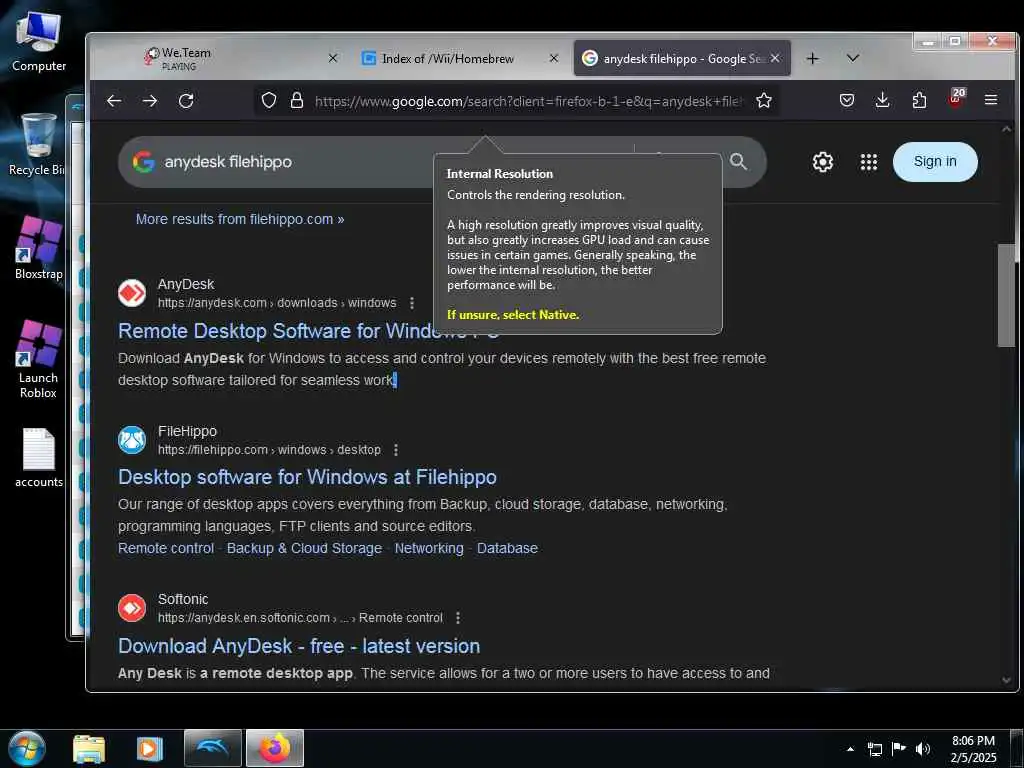Open the Backup & Cloud Storage sitelink
The image size is (1024, 768).
[x=304, y=549]
